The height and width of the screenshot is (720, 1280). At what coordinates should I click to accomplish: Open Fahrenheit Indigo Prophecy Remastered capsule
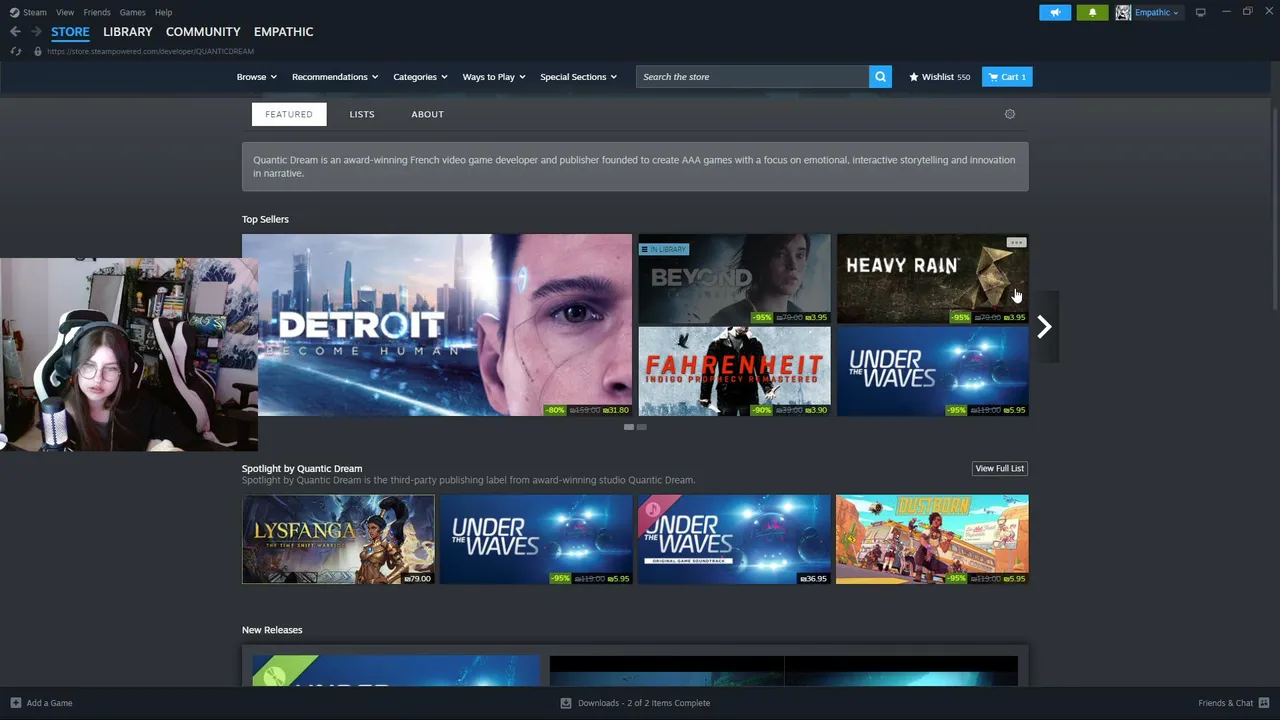click(735, 371)
